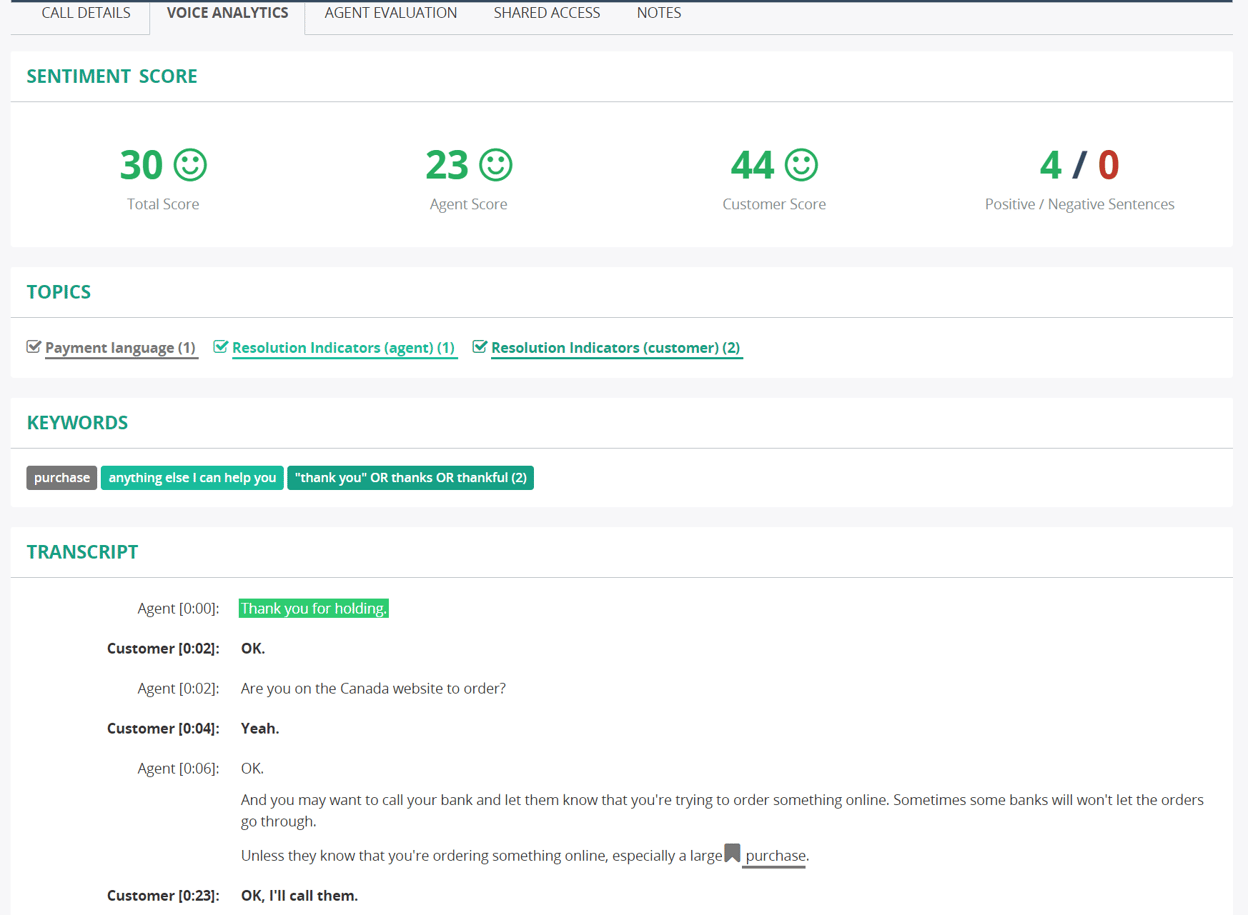Click the Total Score smiley face icon
This screenshot has height=915, width=1248.
tap(190, 165)
